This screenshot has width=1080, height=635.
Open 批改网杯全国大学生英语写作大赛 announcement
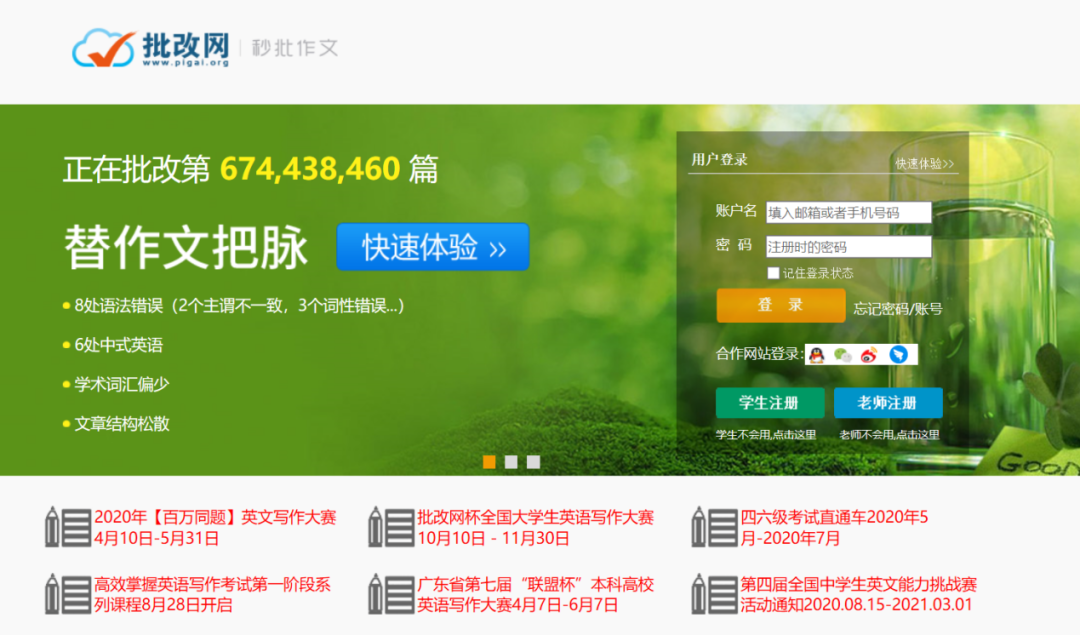pos(535,528)
